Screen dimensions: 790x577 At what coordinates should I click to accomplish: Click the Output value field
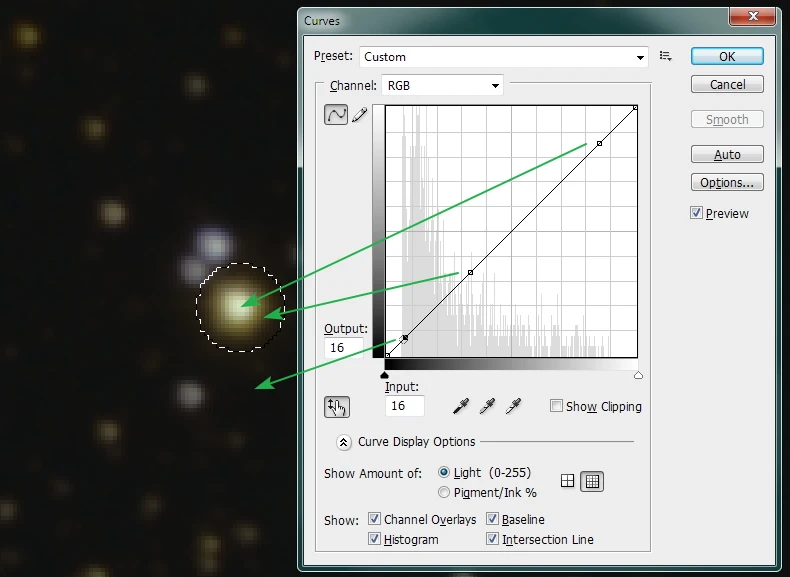click(343, 348)
